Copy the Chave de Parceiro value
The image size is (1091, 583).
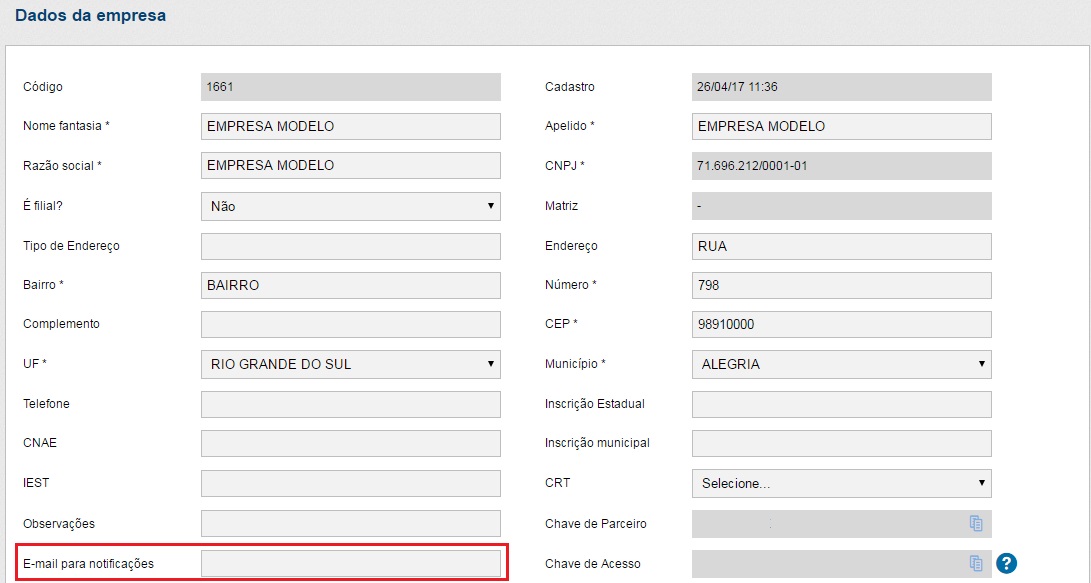(x=976, y=523)
